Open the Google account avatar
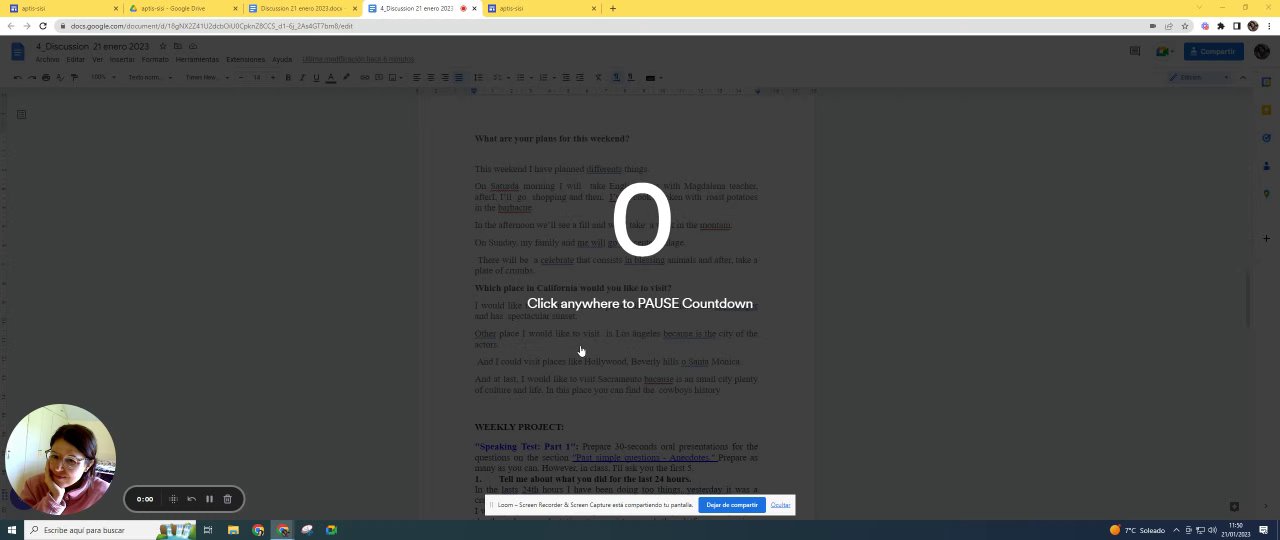The width and height of the screenshot is (1280, 540). click(x=1262, y=51)
